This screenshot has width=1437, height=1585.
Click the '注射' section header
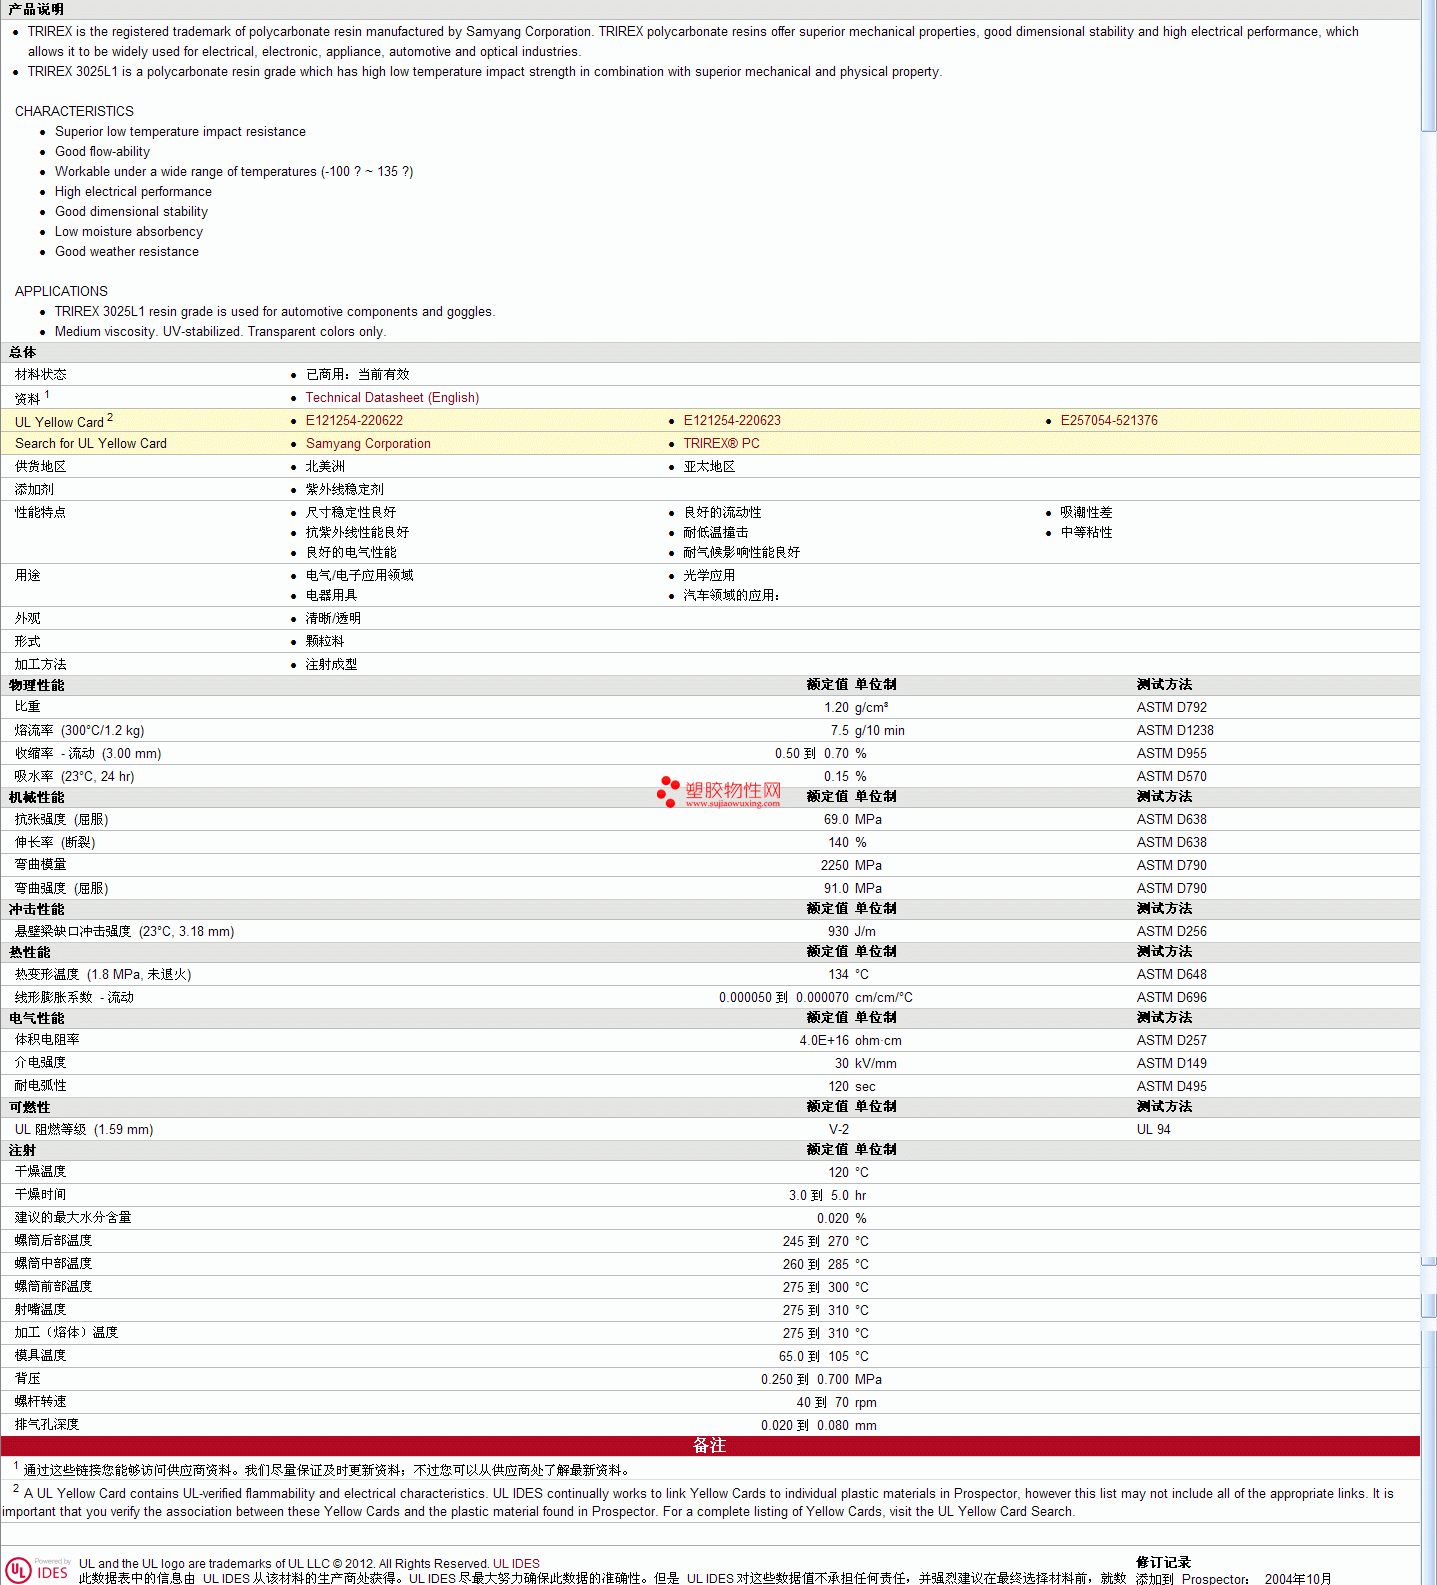coord(22,1150)
